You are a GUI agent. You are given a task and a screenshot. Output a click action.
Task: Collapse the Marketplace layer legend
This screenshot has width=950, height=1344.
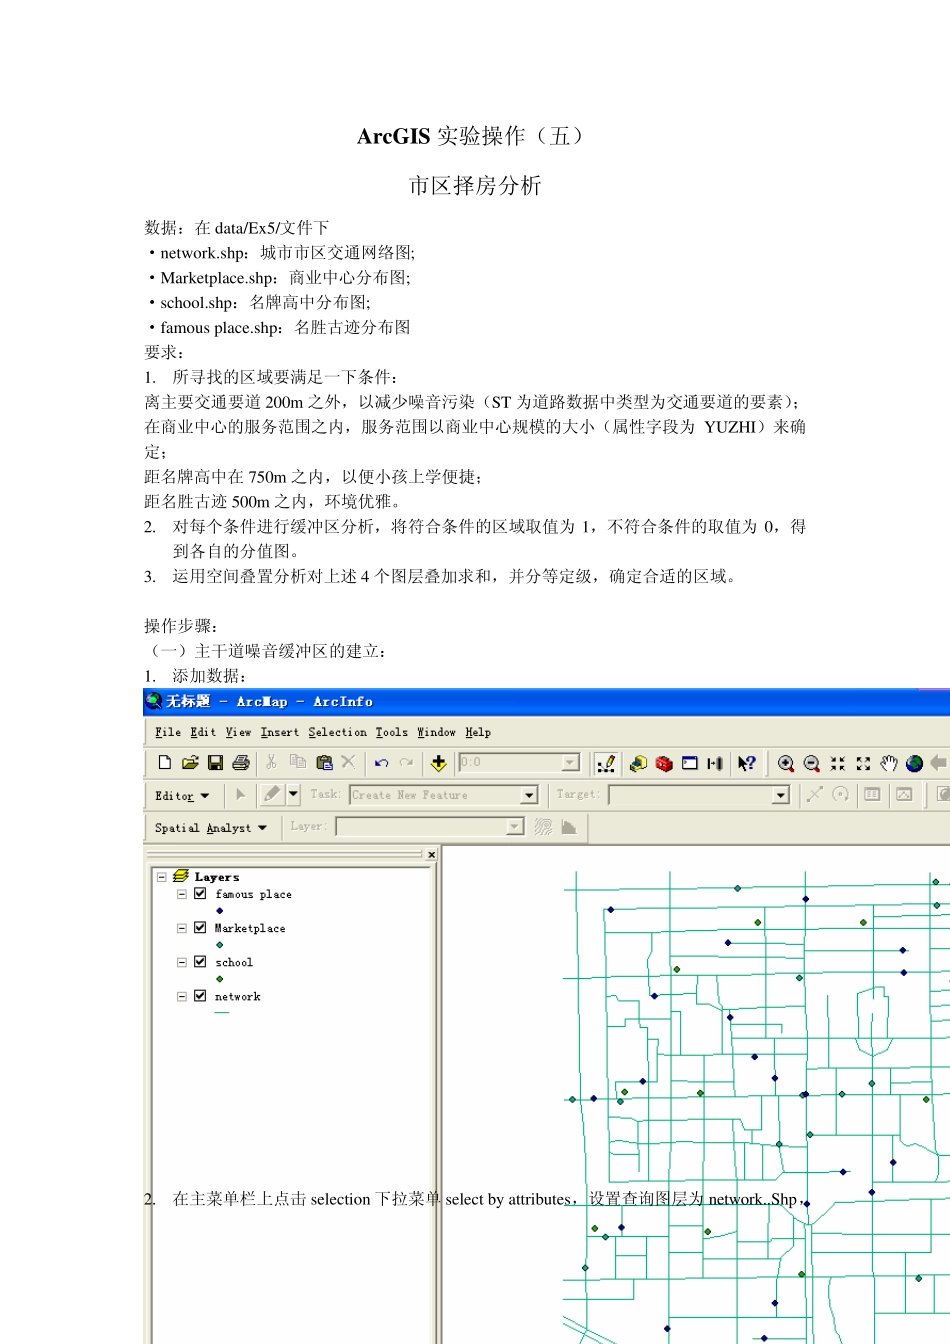pos(182,928)
